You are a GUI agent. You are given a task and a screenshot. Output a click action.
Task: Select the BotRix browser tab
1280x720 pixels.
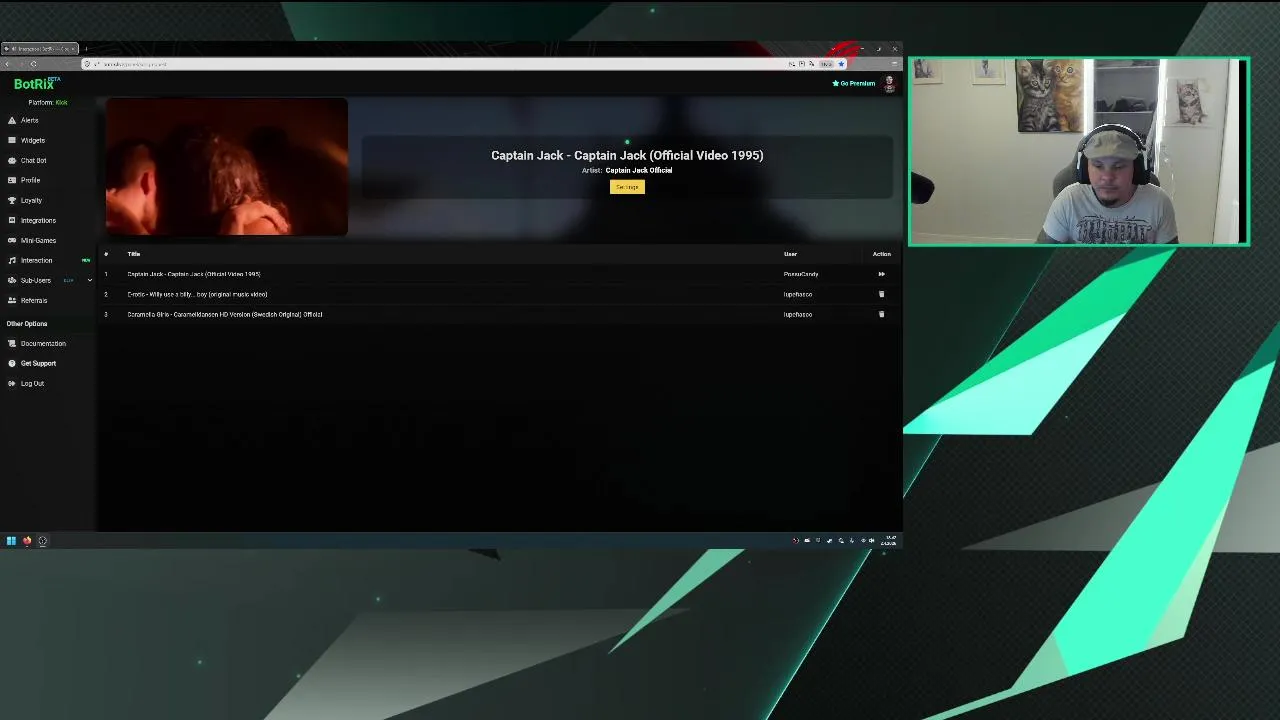pos(40,48)
